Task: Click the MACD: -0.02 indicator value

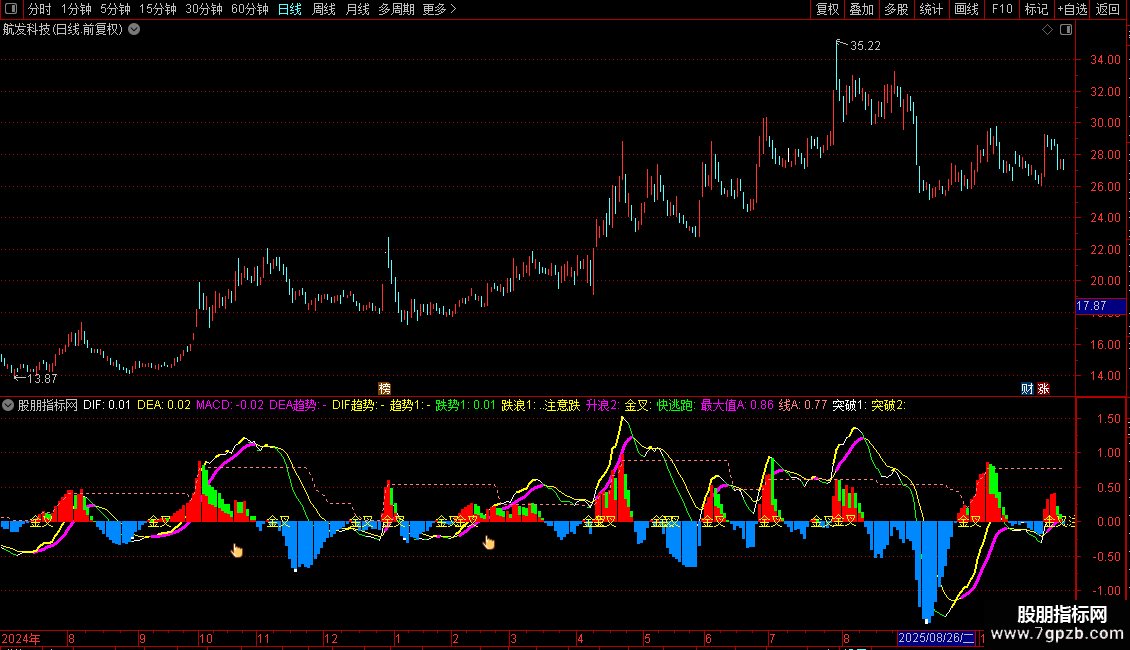Action: (x=230, y=406)
